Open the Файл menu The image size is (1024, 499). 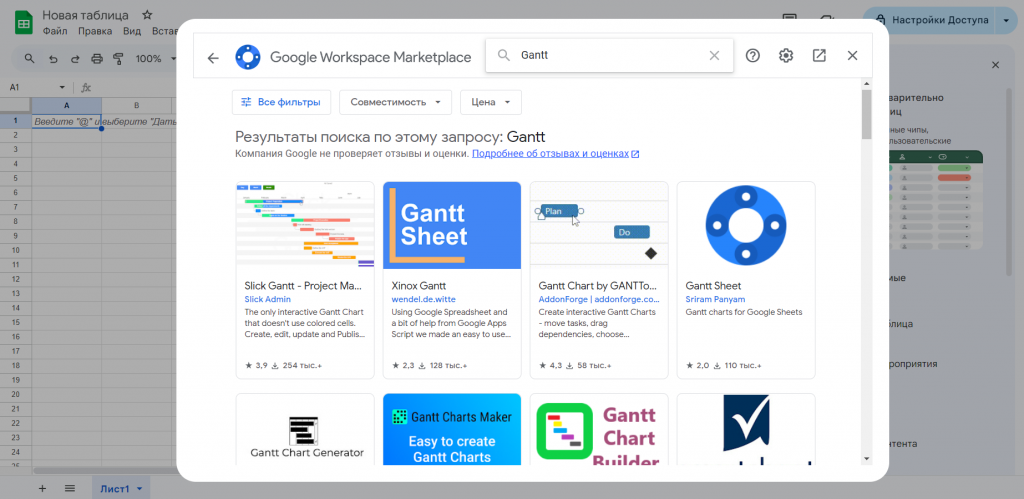pos(56,31)
